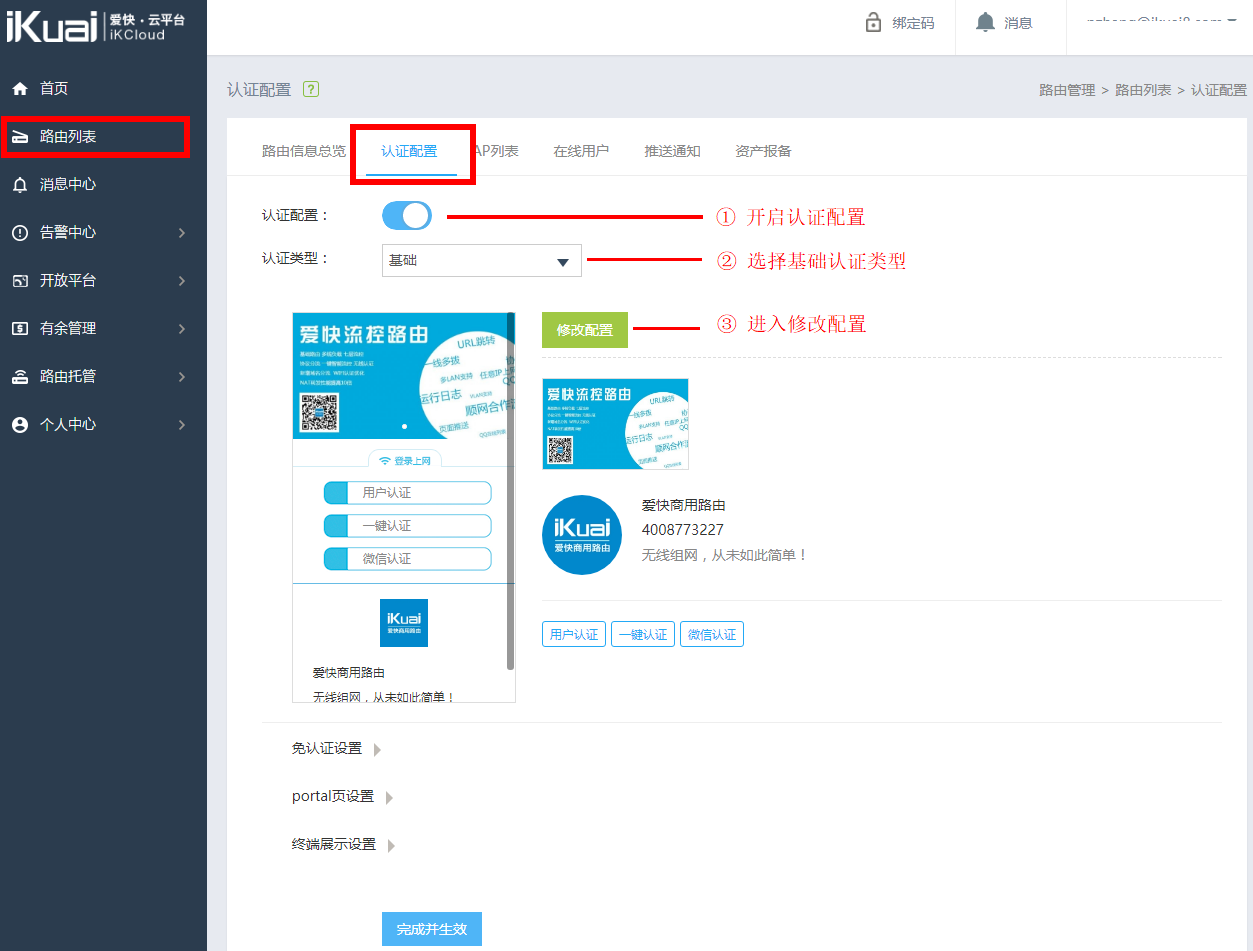This screenshot has width=1253, height=951.
Task: Click the wifi icon next to 登录上网
Action: (385, 461)
